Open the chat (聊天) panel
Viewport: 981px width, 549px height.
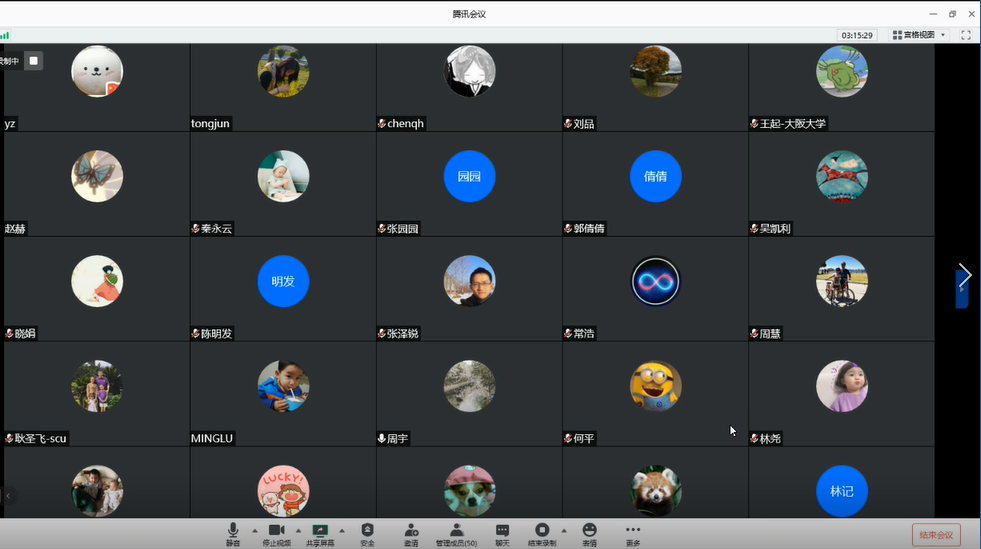click(502, 533)
